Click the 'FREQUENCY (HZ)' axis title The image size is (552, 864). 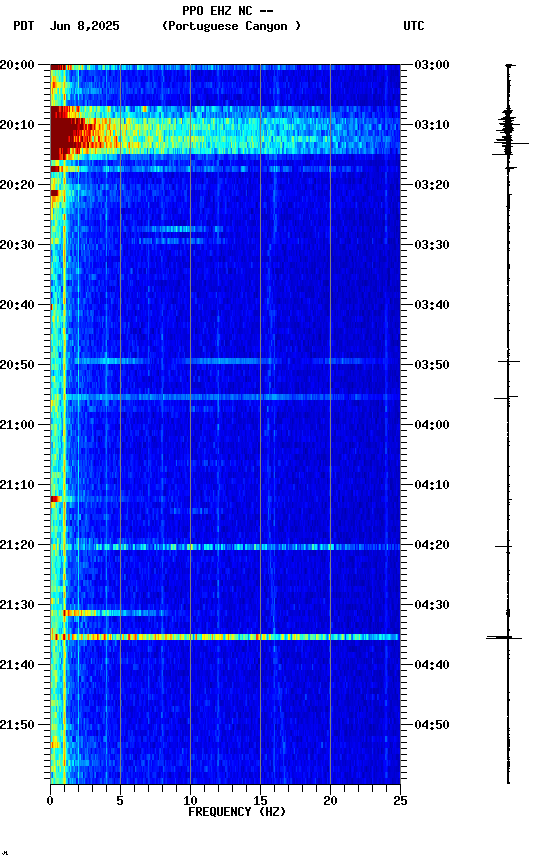pos(237,812)
